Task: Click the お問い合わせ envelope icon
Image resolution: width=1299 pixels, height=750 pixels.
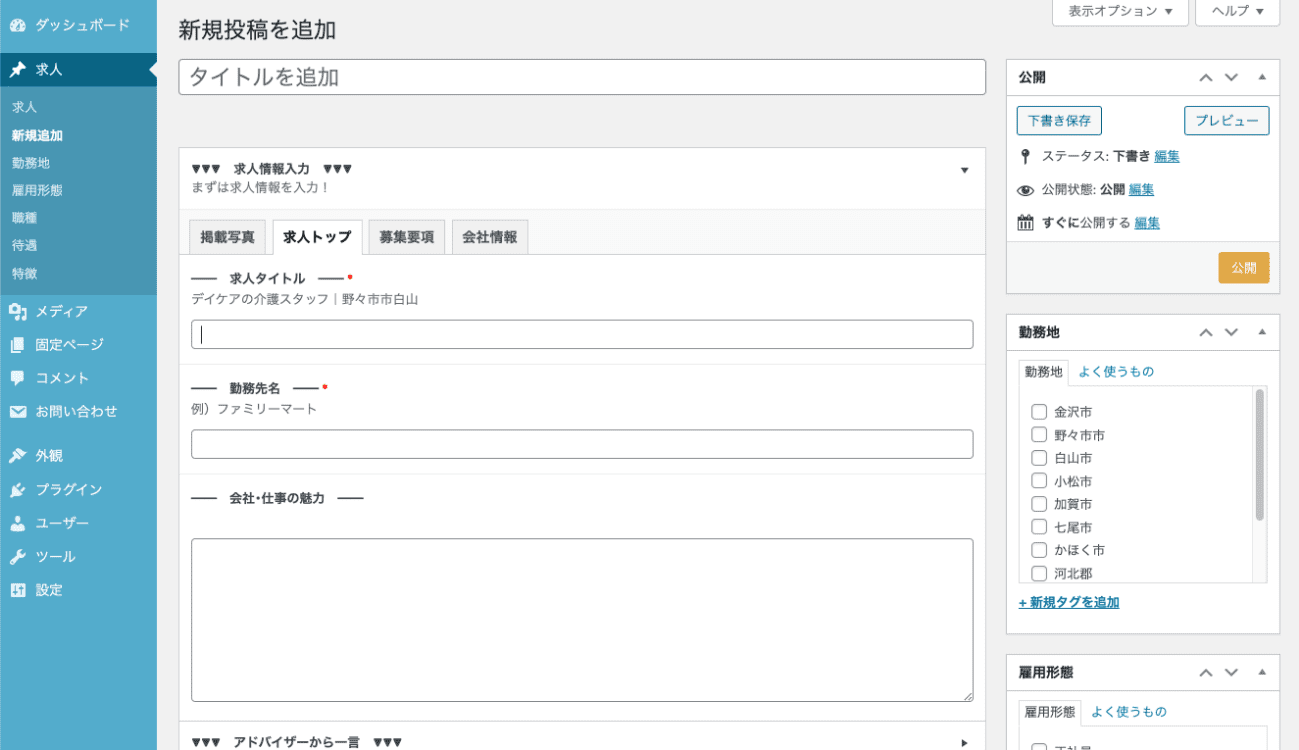Action: point(18,412)
